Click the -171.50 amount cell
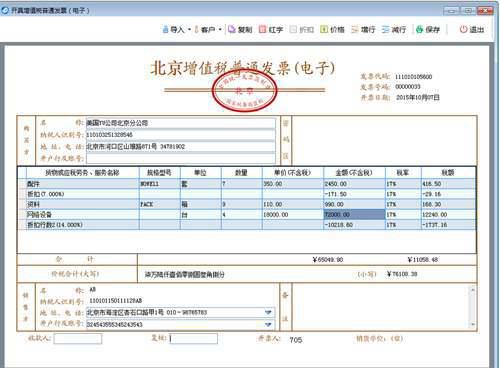The image size is (500, 368). tap(354, 194)
